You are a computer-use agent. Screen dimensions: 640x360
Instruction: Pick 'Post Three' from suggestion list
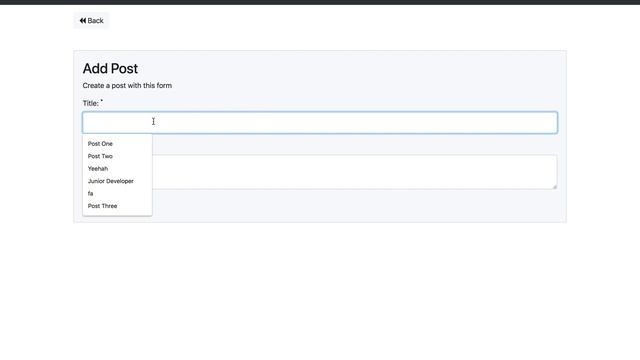tap(117, 206)
